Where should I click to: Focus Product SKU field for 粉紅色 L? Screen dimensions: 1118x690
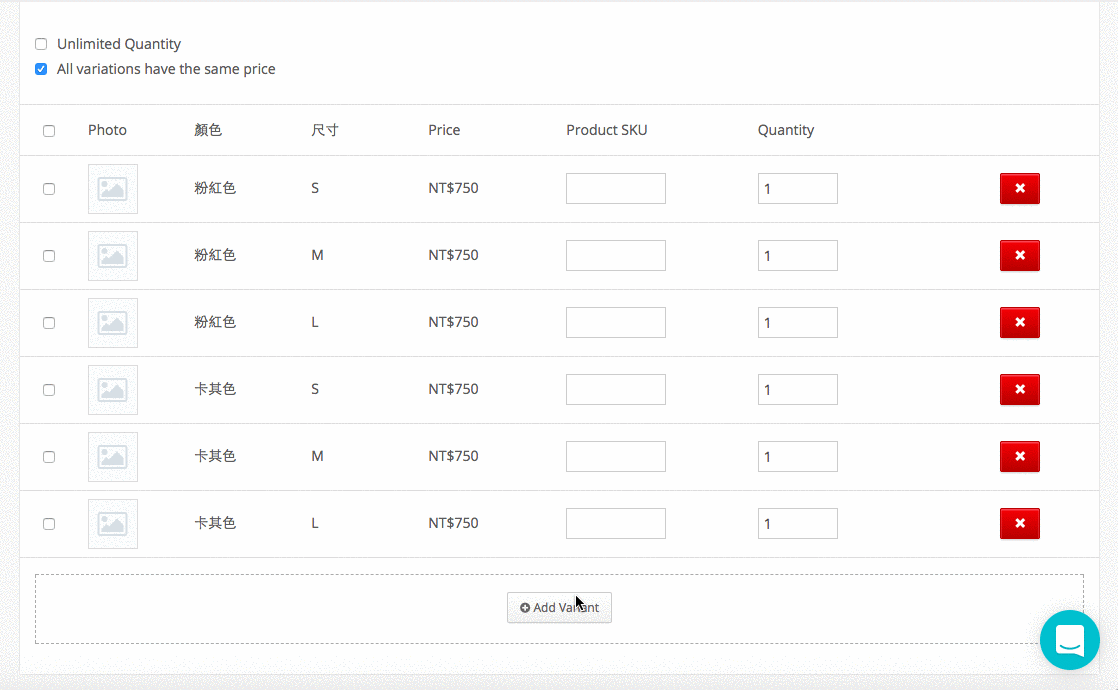pos(616,322)
